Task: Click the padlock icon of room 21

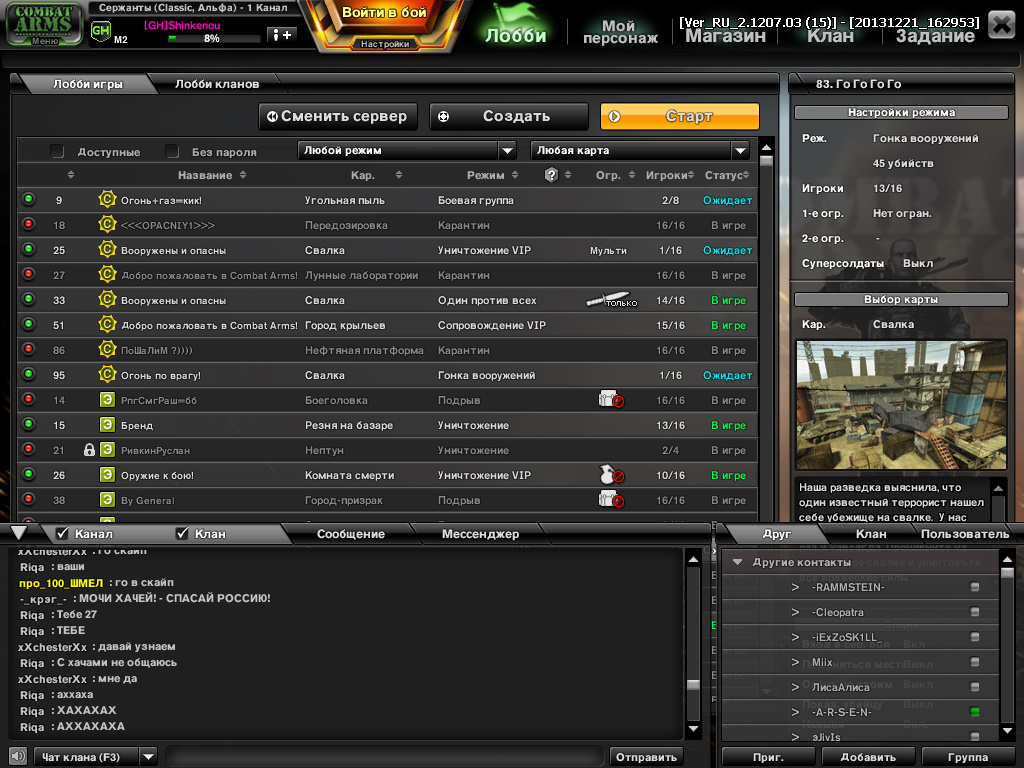Action: 89,450
